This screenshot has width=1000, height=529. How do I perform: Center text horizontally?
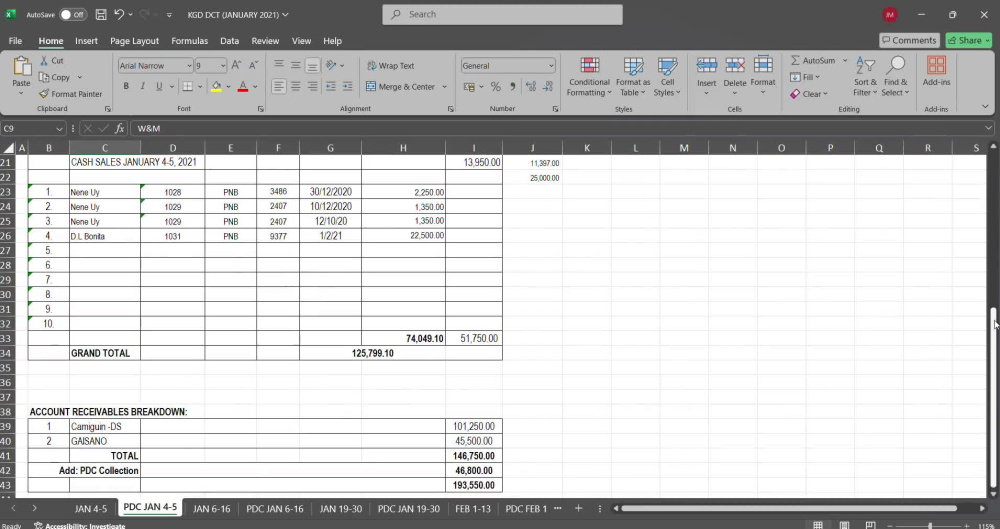click(x=296, y=86)
